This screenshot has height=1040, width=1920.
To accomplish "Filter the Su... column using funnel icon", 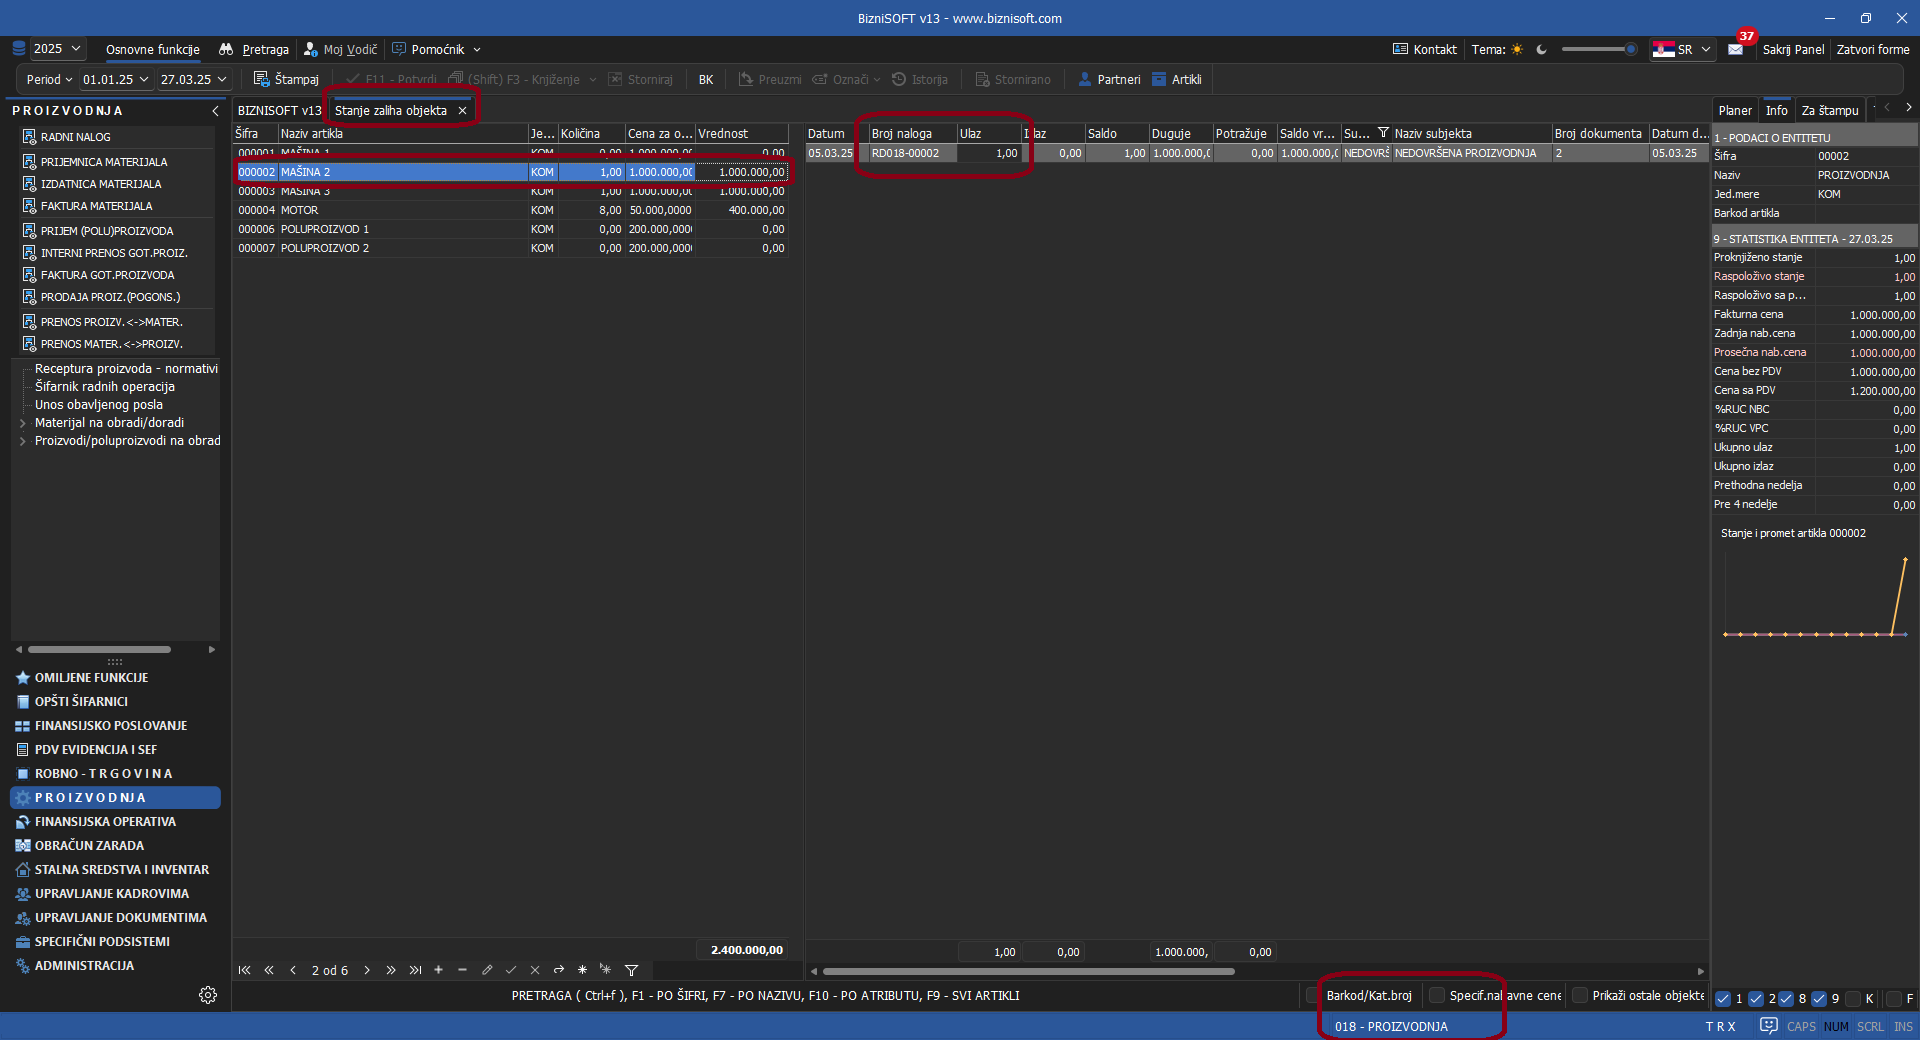I will coord(1383,133).
